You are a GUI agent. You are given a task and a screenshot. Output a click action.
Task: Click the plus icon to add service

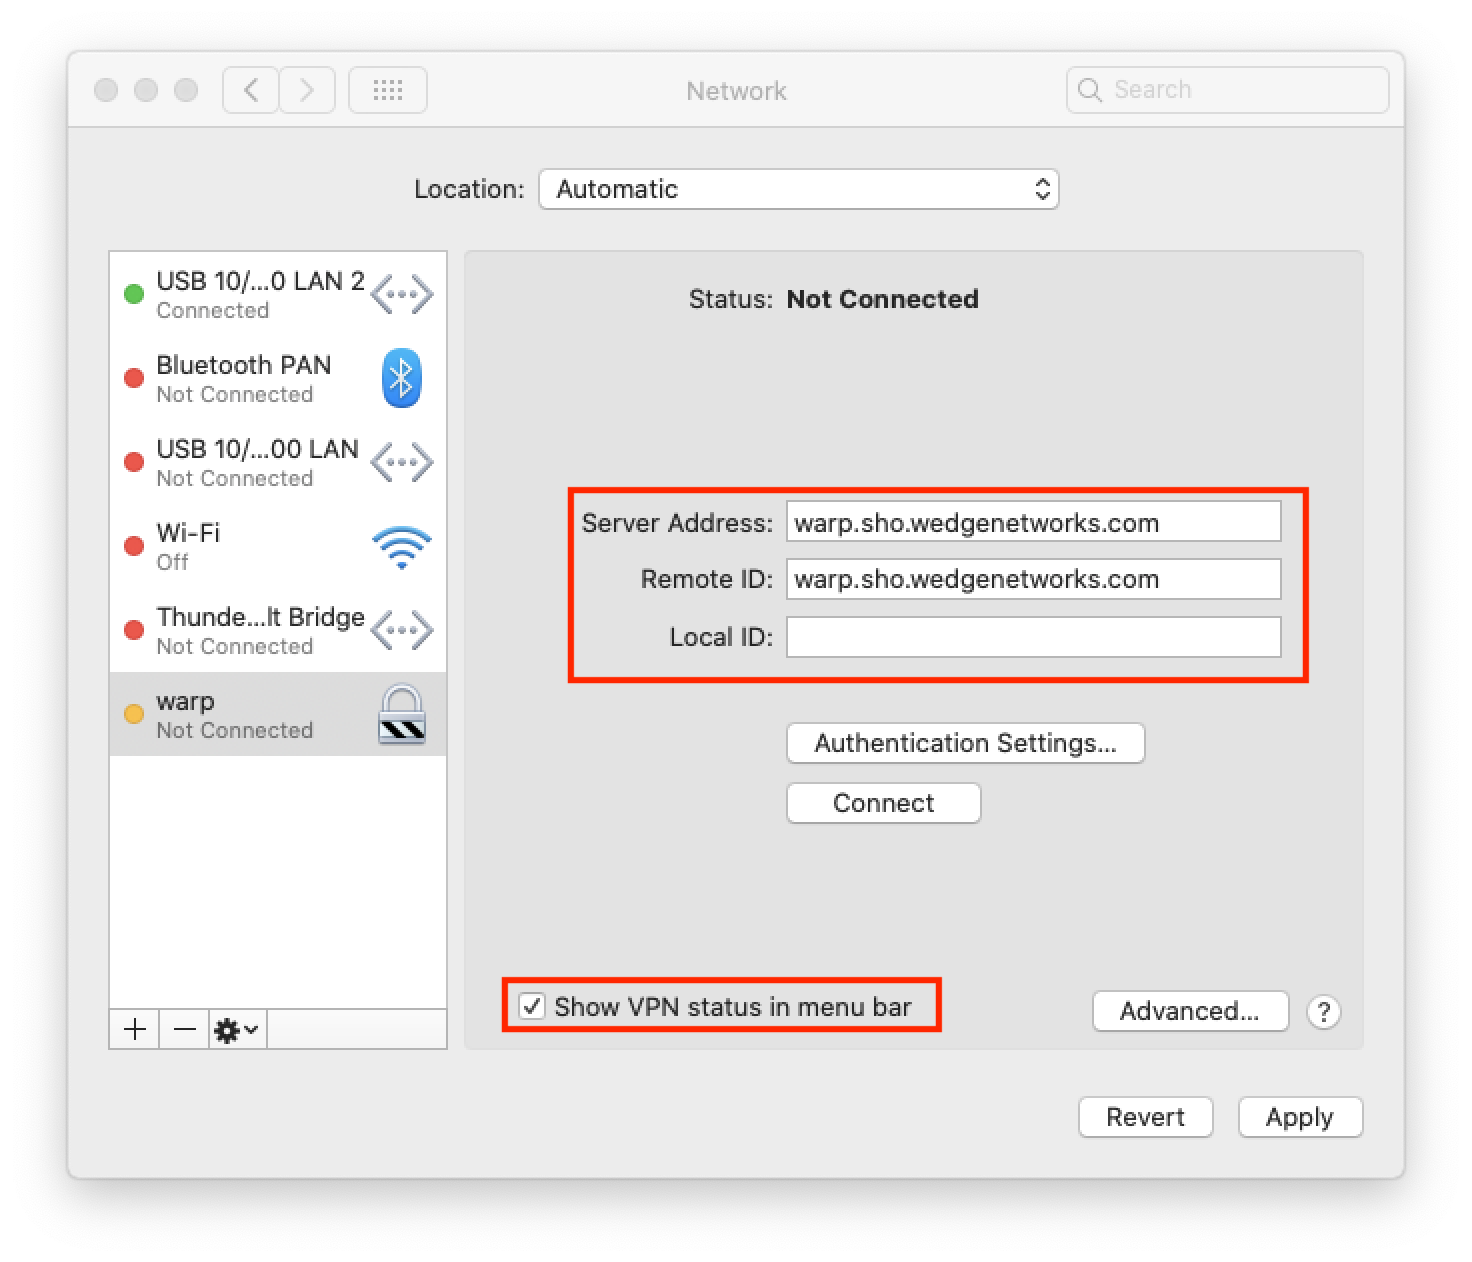tap(135, 1029)
